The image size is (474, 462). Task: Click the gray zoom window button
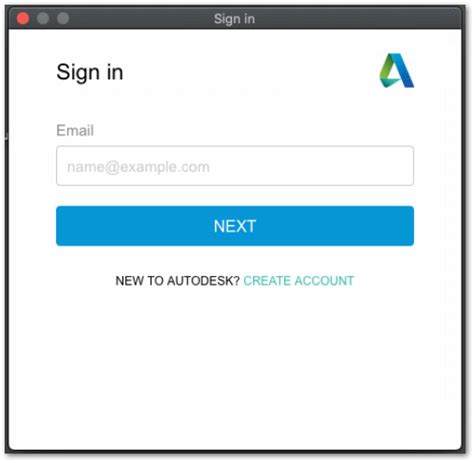tap(63, 18)
